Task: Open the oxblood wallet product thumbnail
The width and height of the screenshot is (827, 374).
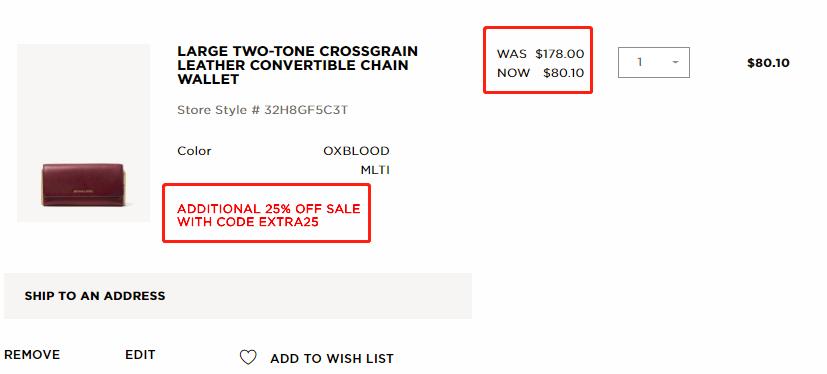Action: point(83,133)
